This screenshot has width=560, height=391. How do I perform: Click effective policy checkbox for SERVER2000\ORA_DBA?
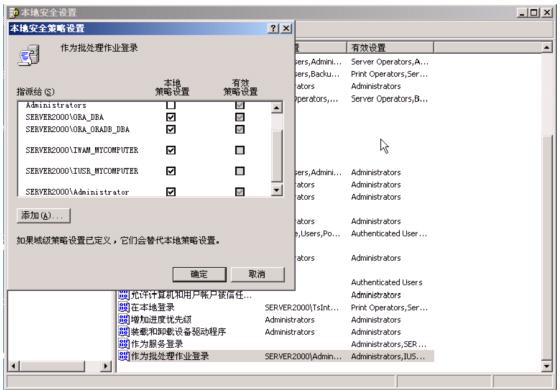coord(240,117)
